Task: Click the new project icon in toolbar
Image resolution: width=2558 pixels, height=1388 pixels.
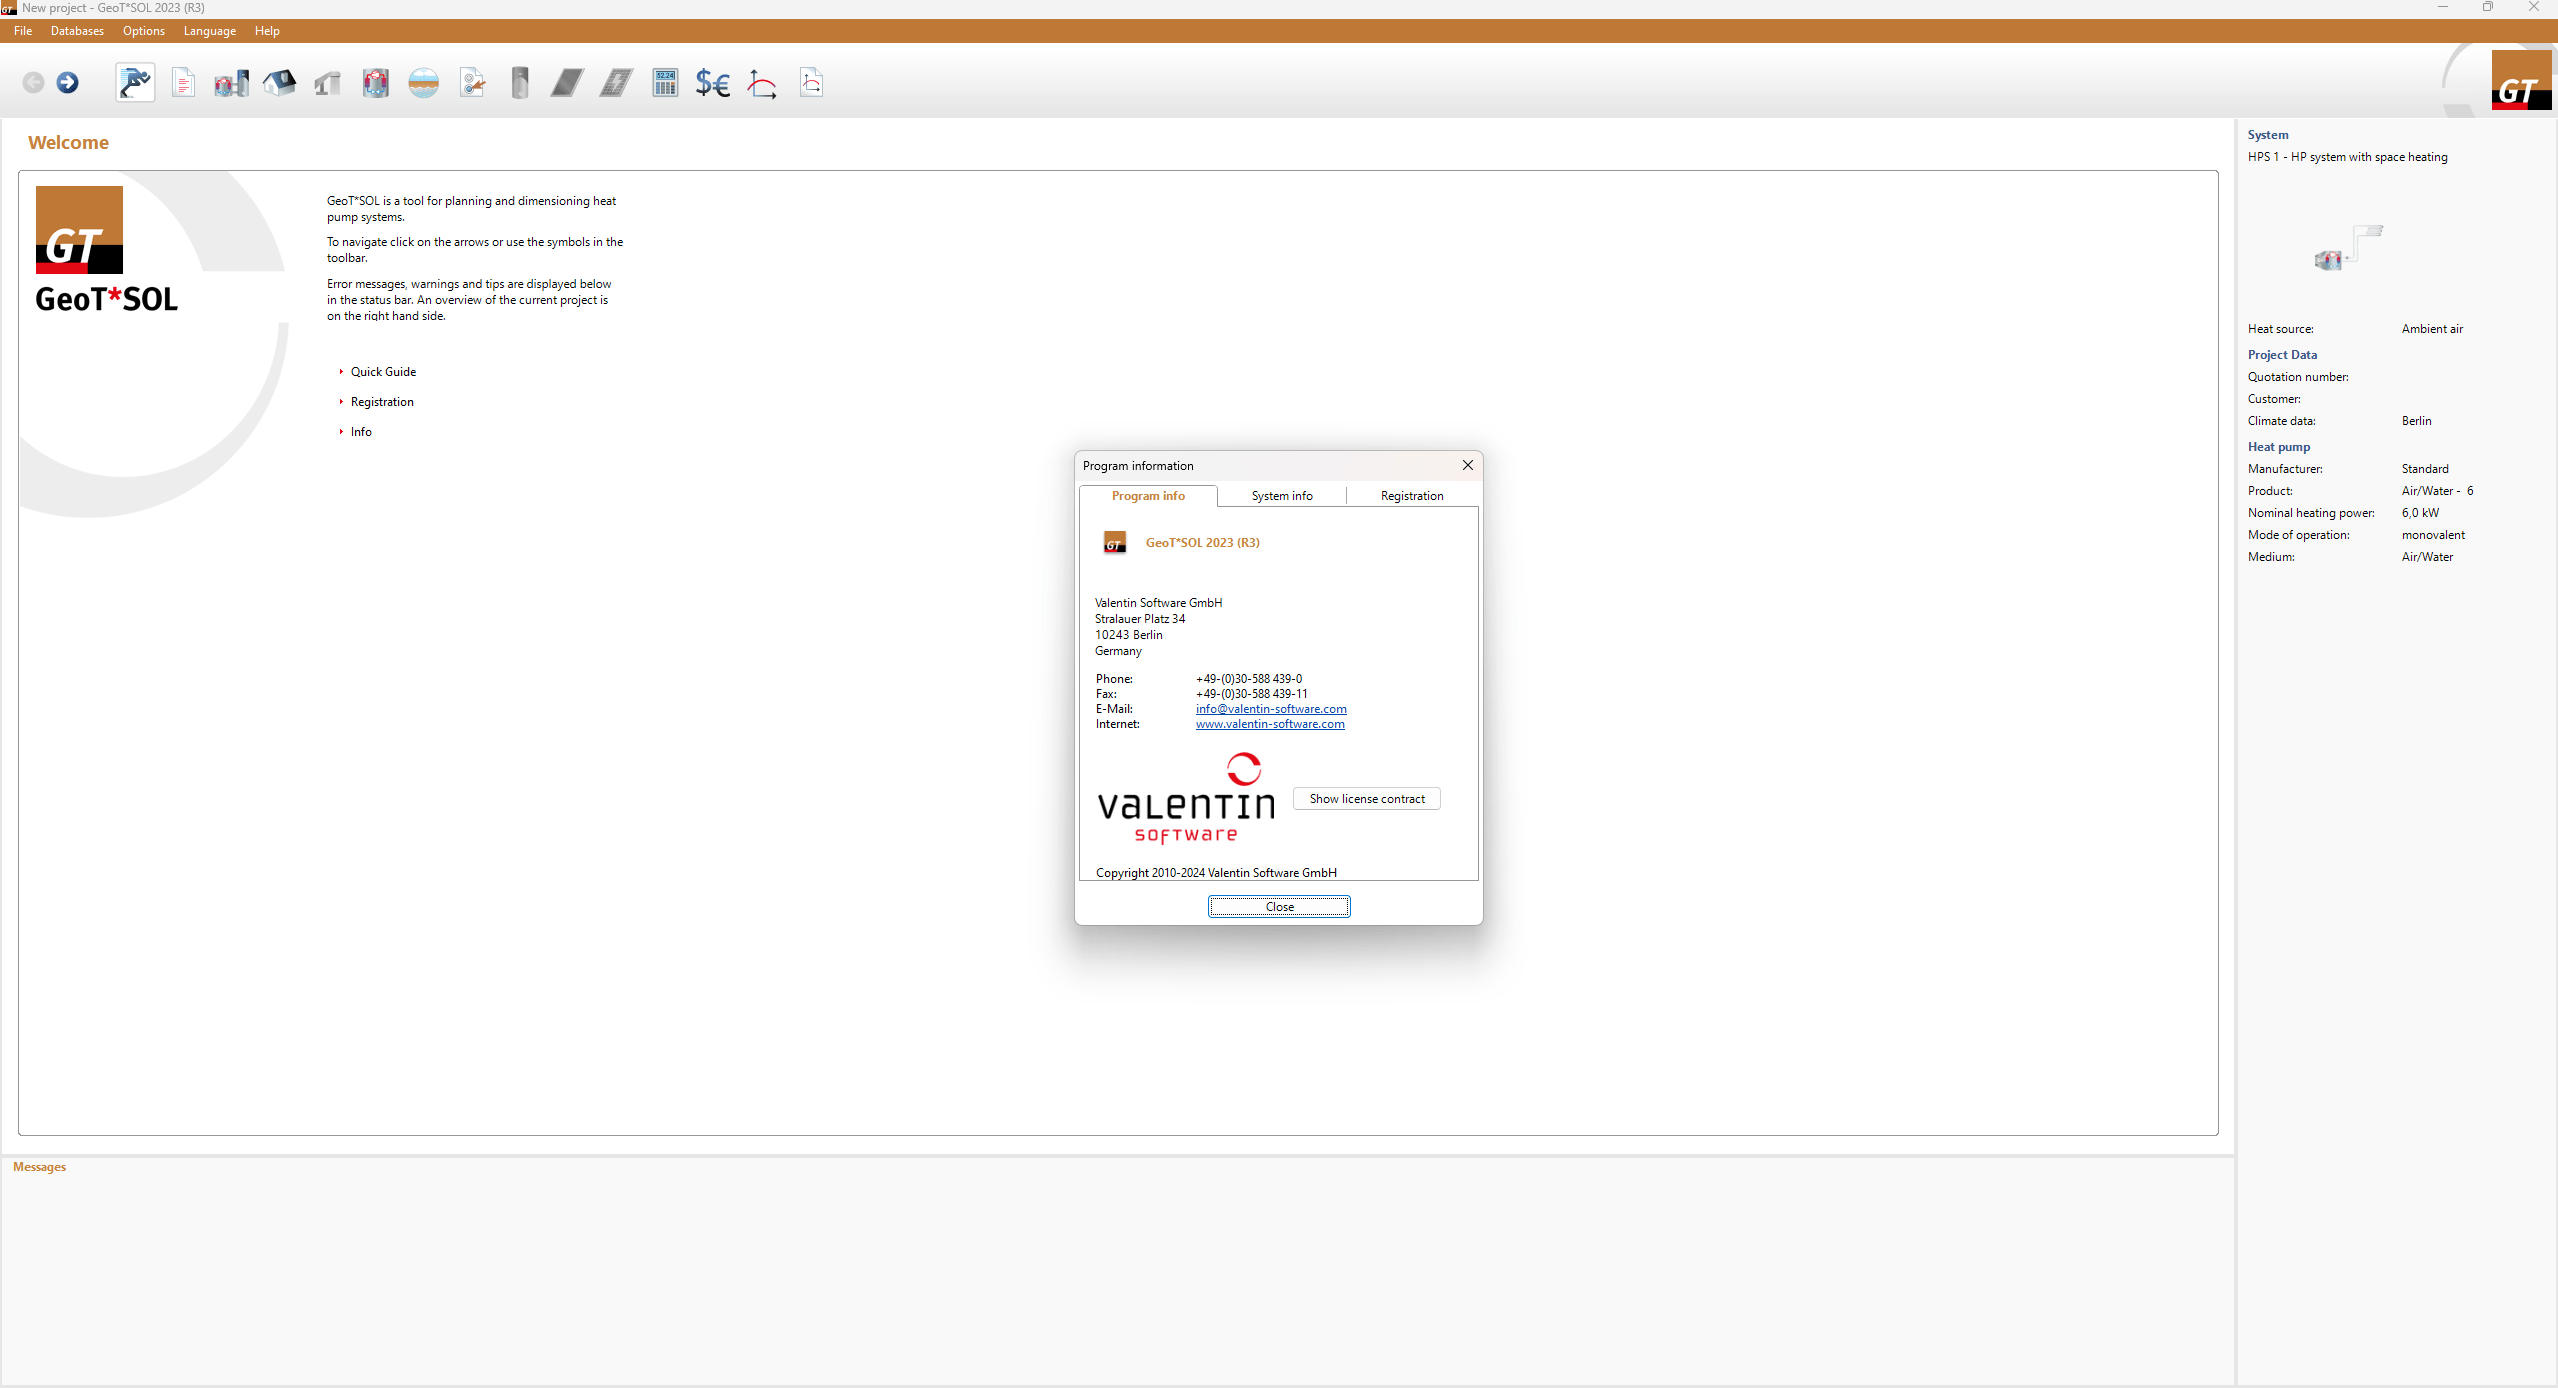Action: point(183,82)
